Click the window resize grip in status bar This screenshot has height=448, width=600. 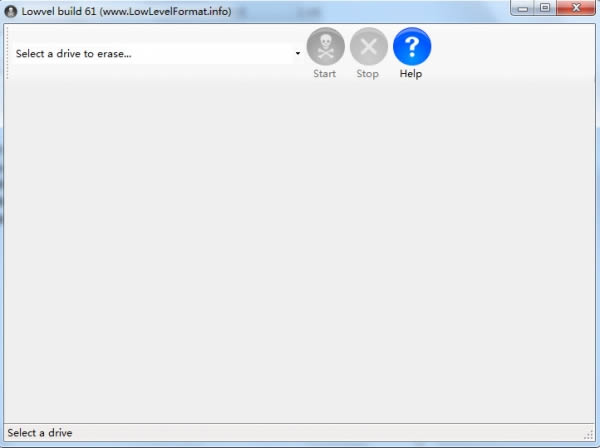click(589, 435)
